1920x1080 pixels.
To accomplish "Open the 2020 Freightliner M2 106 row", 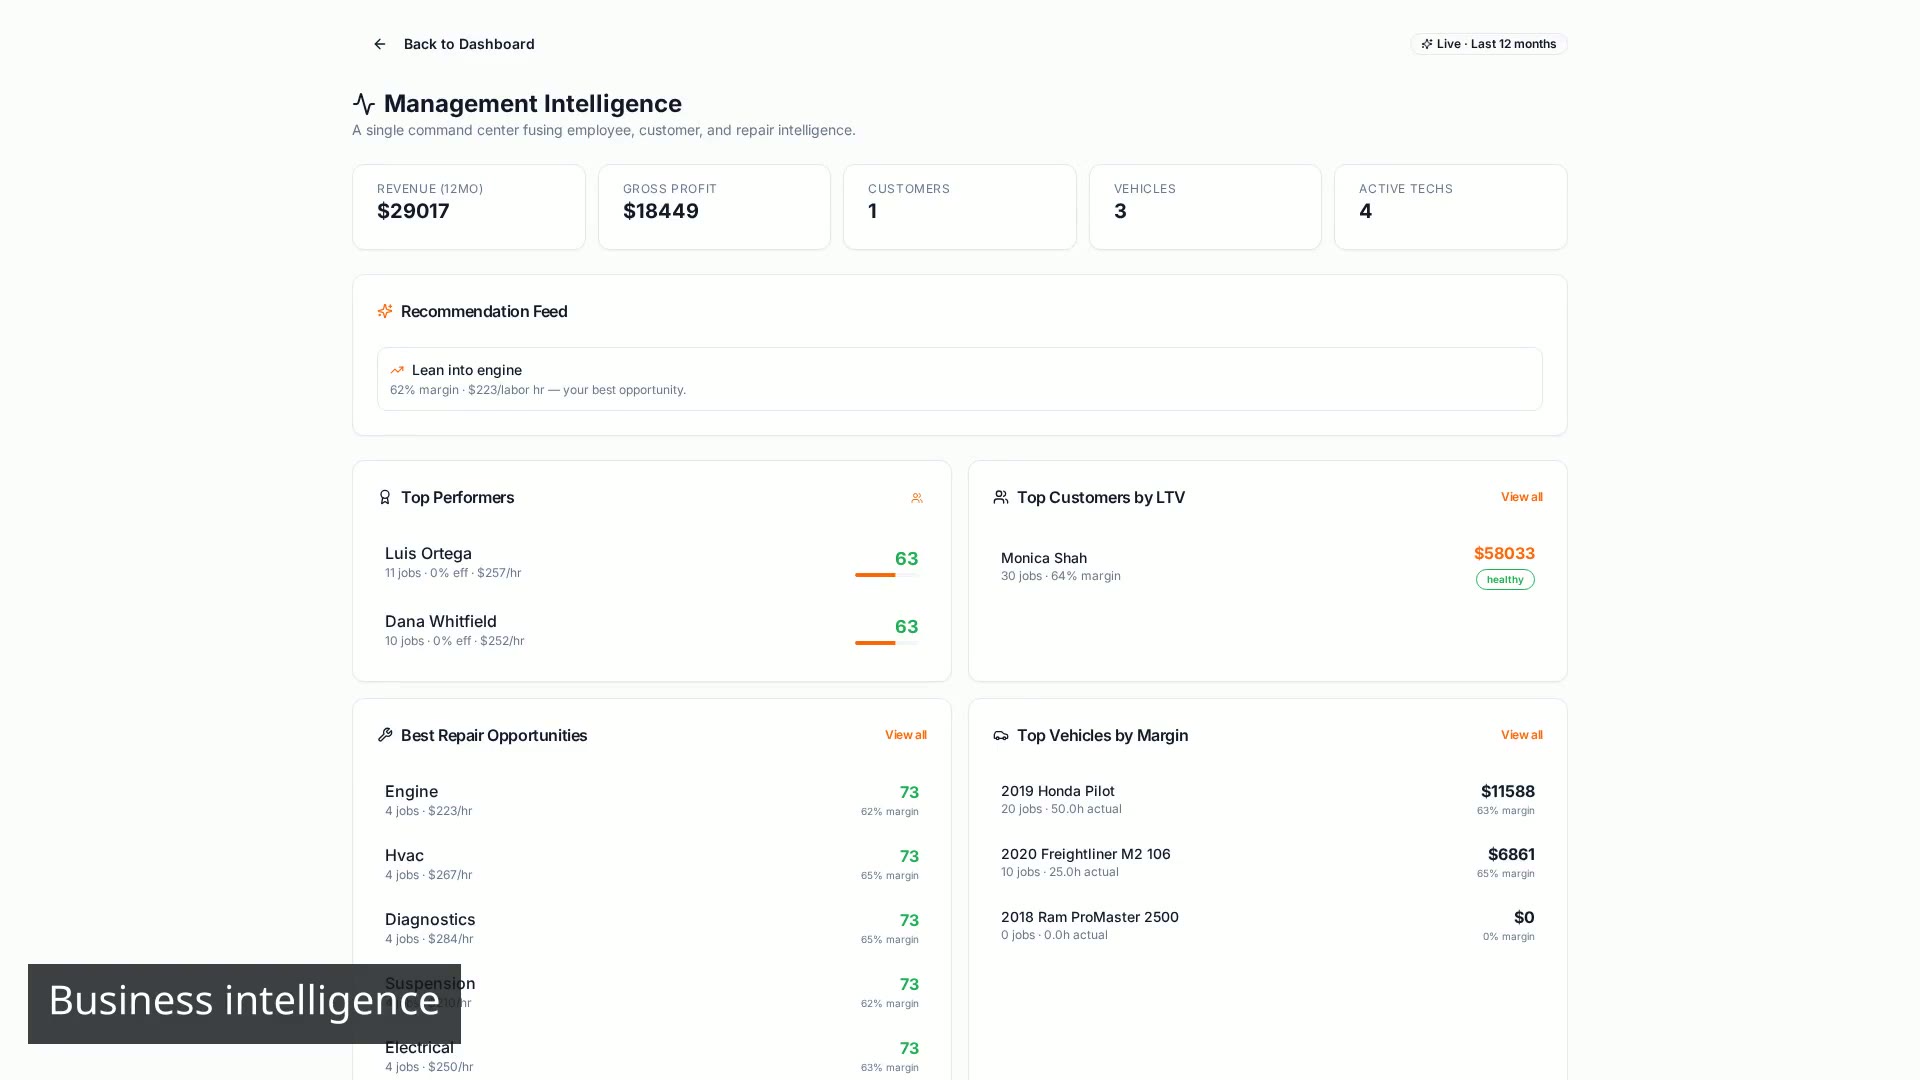I will 1267,862.
